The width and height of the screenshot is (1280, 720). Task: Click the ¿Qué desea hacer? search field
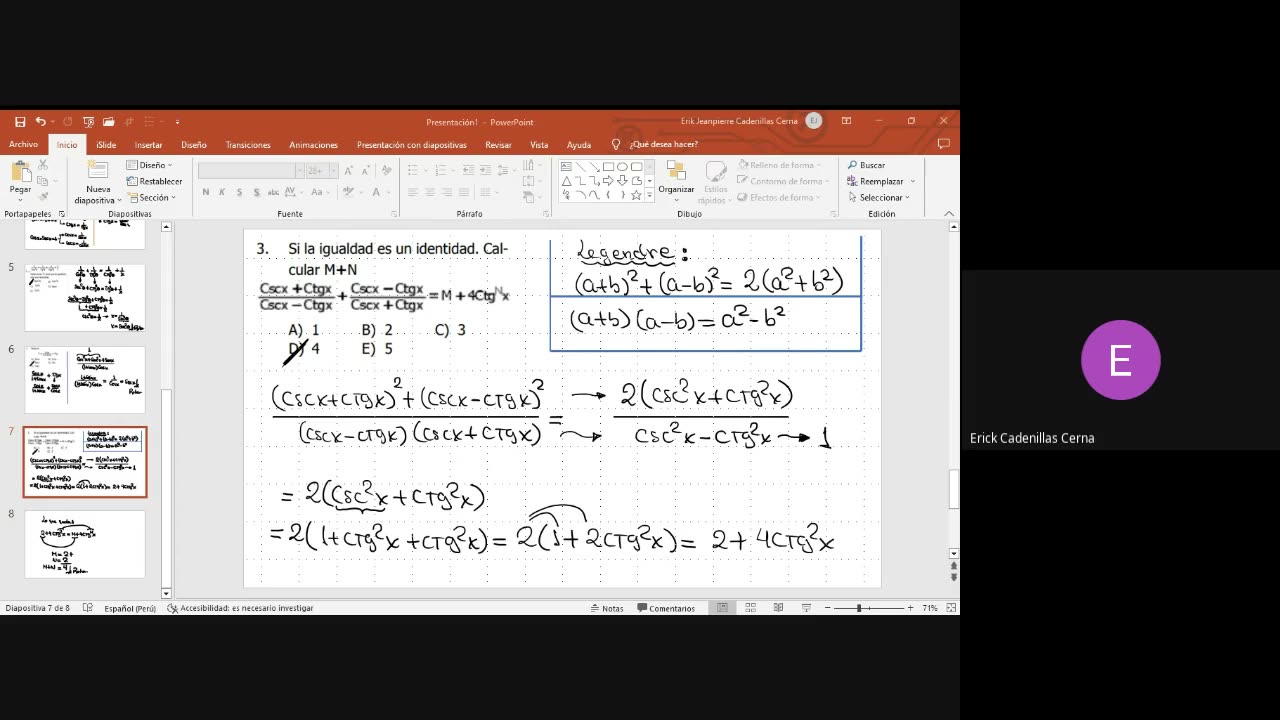(x=664, y=144)
